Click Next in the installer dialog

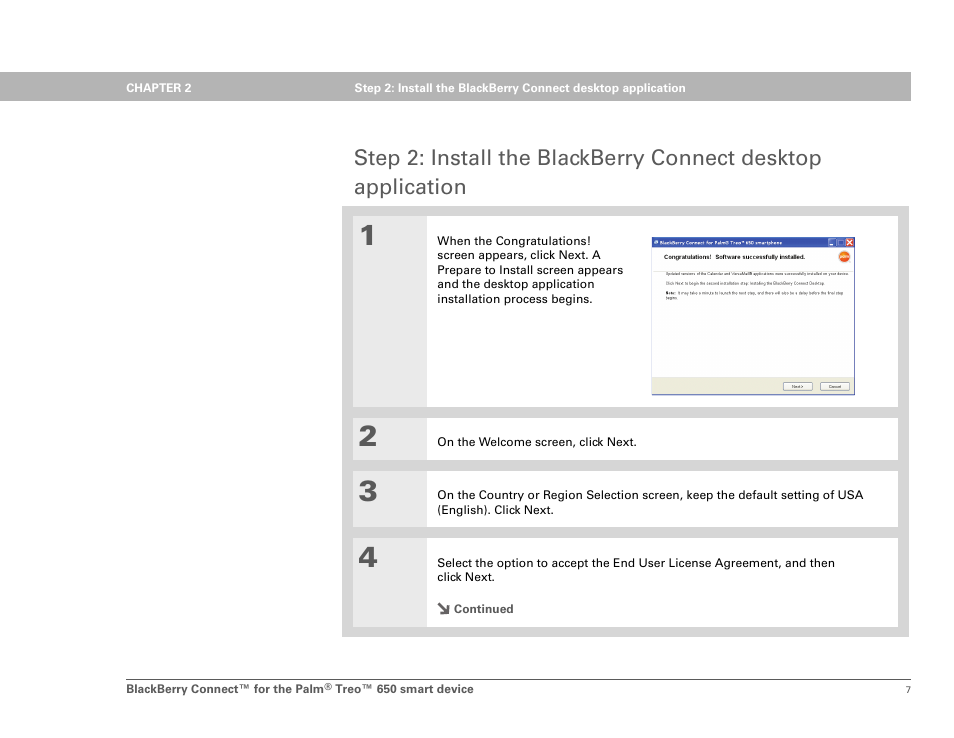pyautogui.click(x=797, y=386)
